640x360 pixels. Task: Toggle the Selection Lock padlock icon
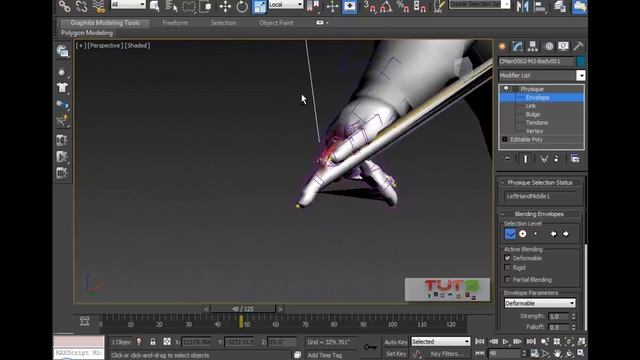pyautogui.click(x=153, y=342)
